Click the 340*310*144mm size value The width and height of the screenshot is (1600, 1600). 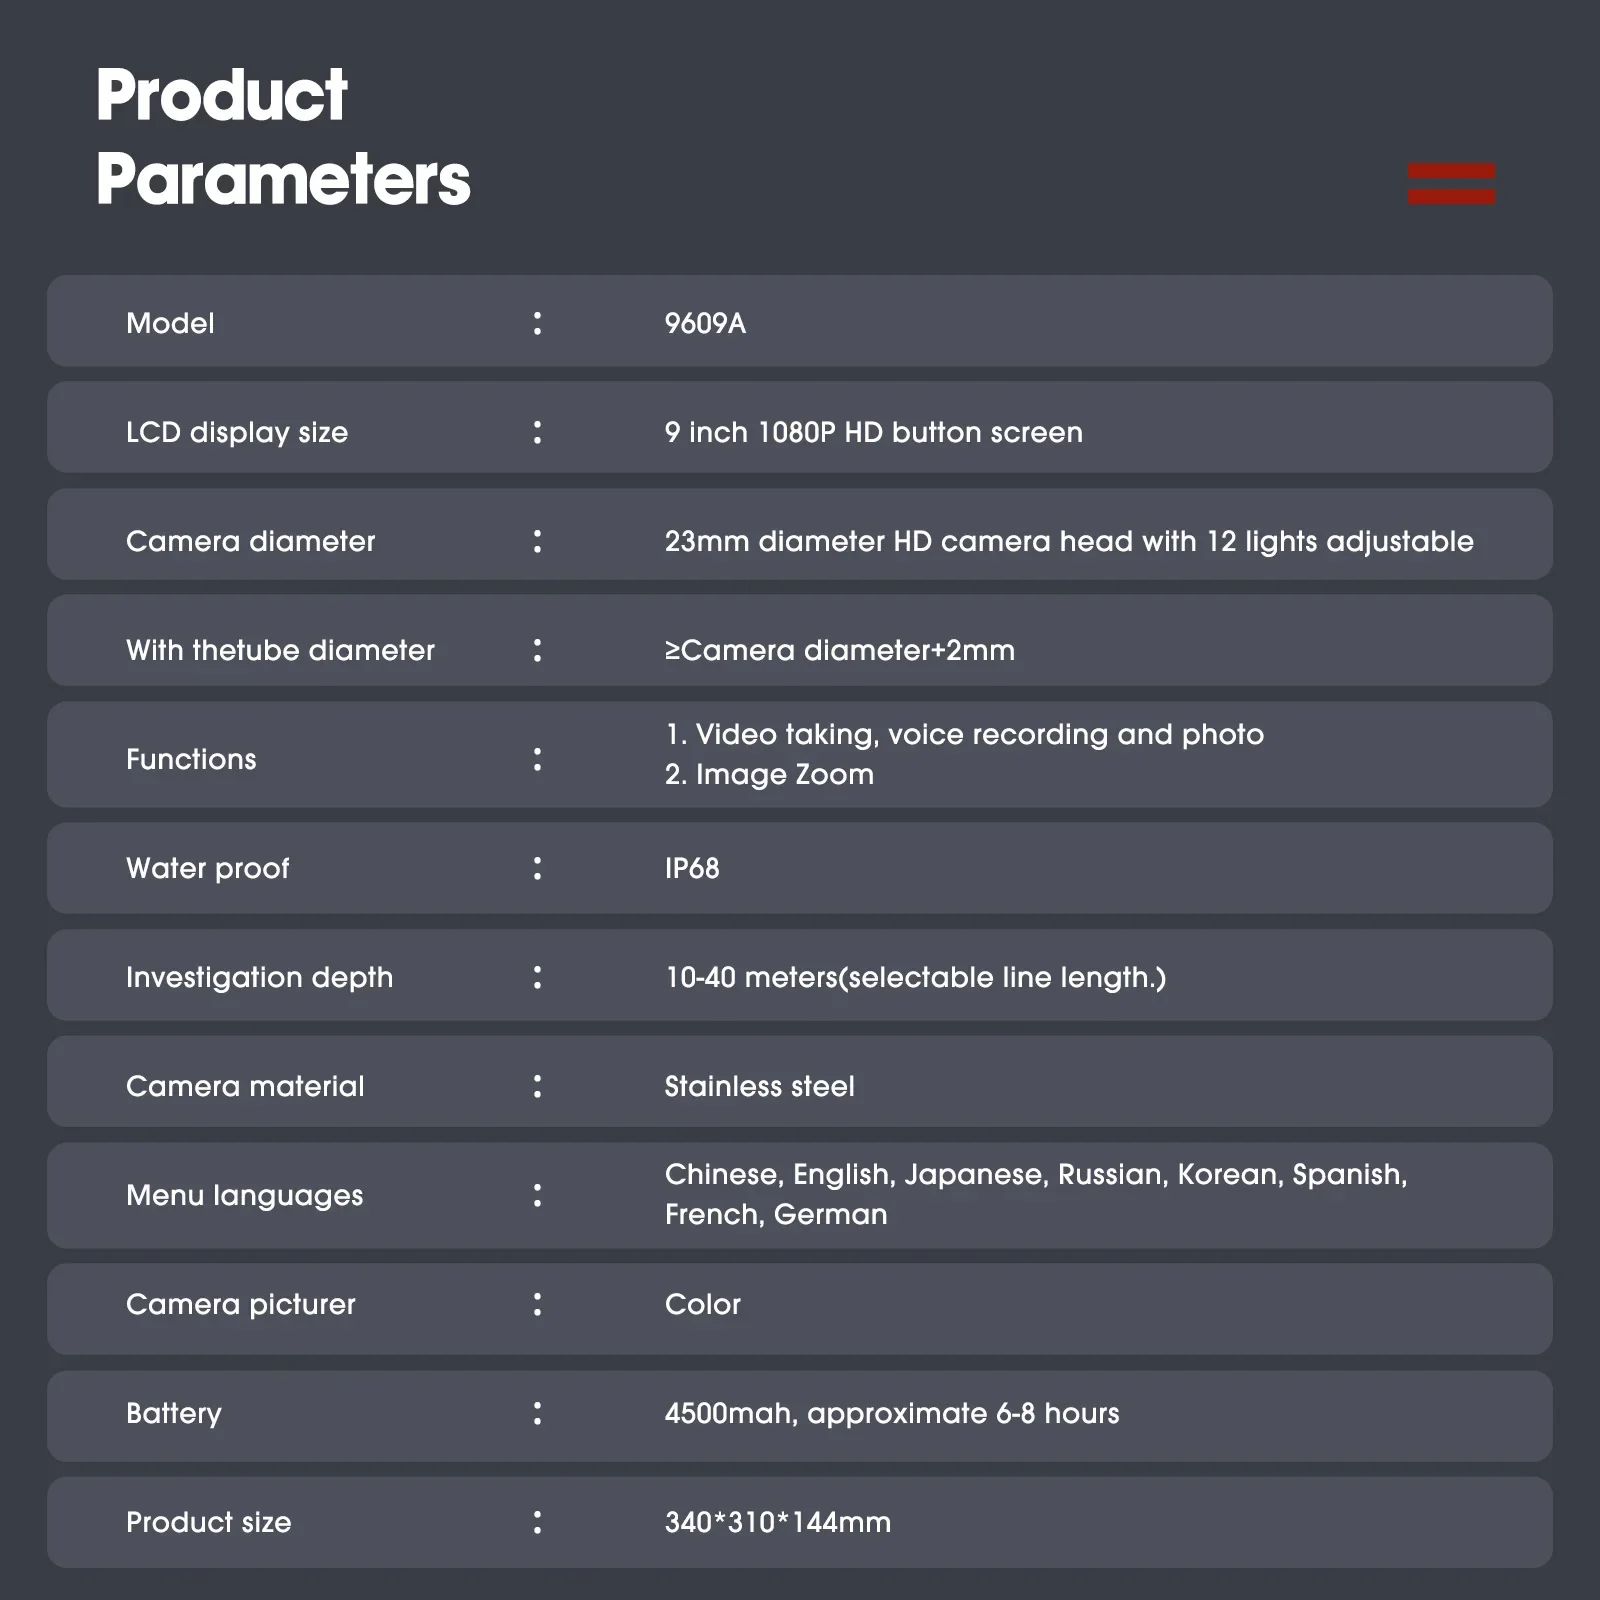777,1522
